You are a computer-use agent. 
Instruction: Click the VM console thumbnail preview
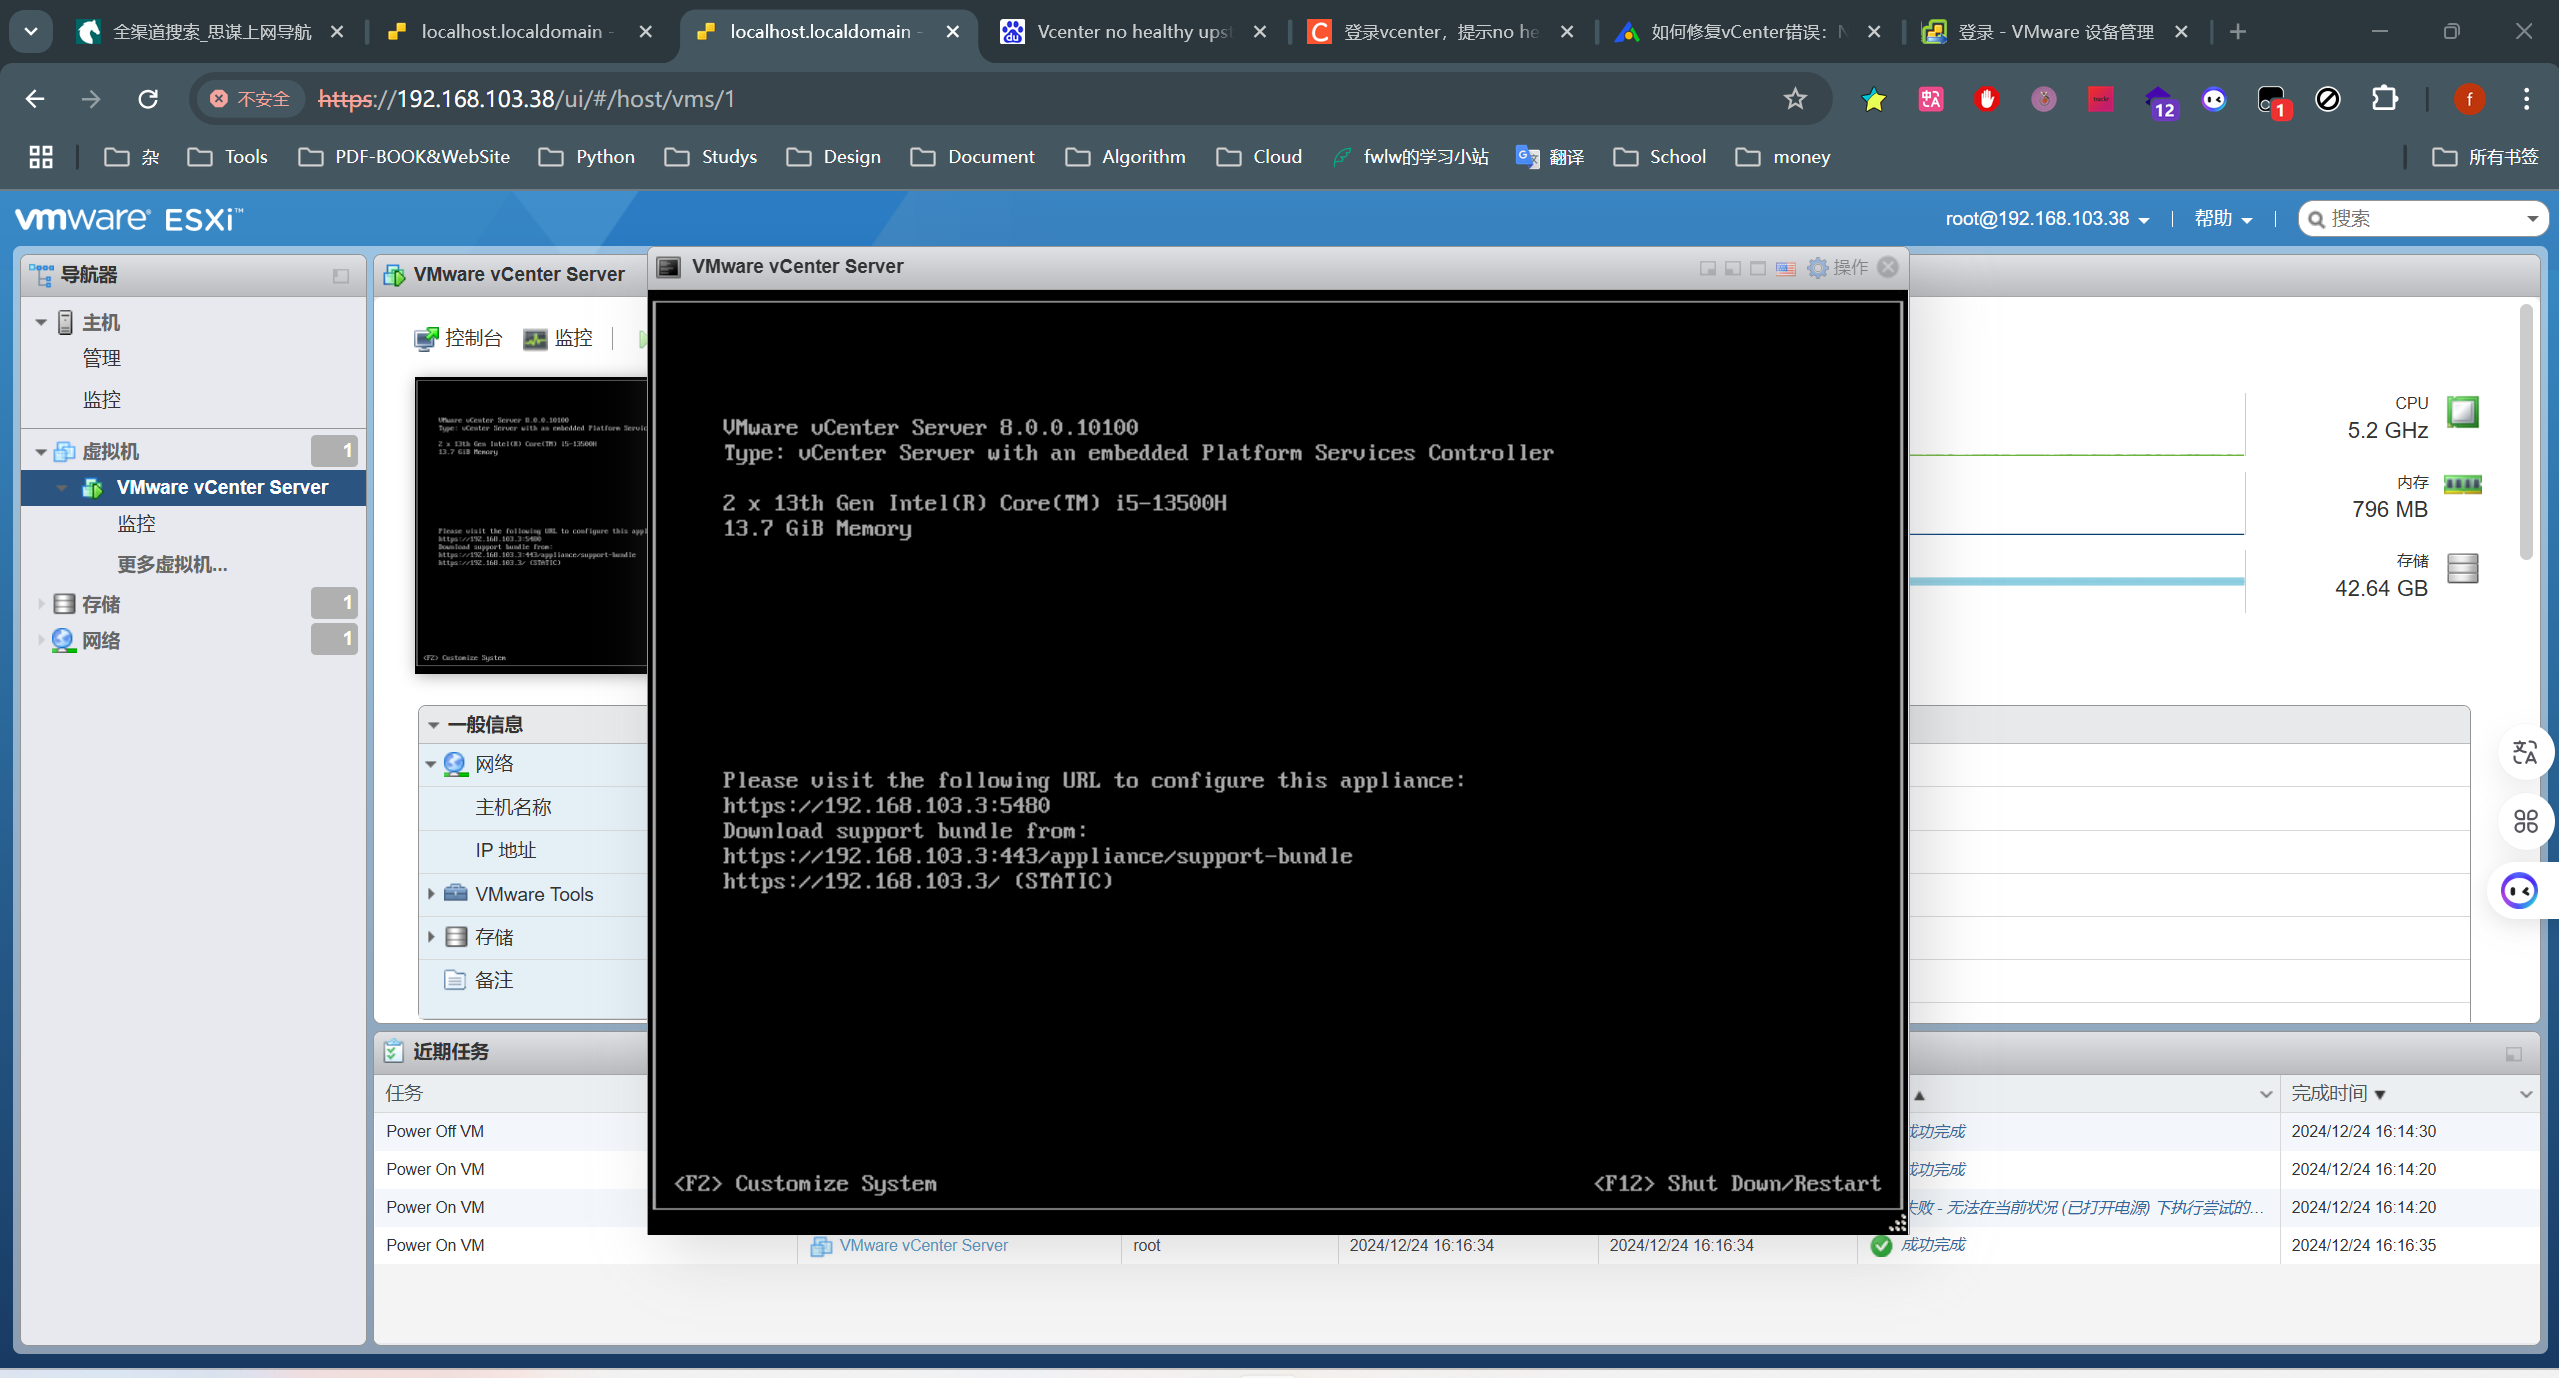[531, 525]
